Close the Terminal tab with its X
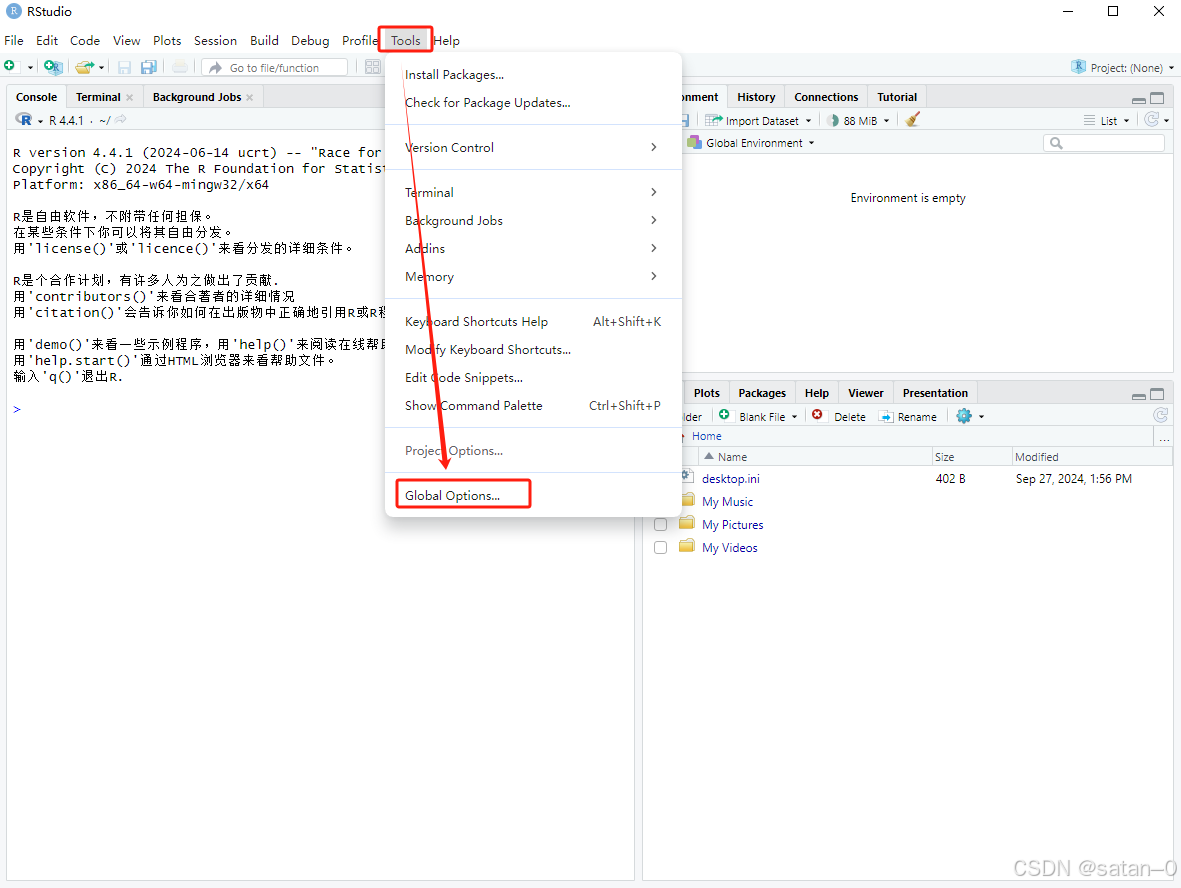1181x888 pixels. tap(130, 97)
